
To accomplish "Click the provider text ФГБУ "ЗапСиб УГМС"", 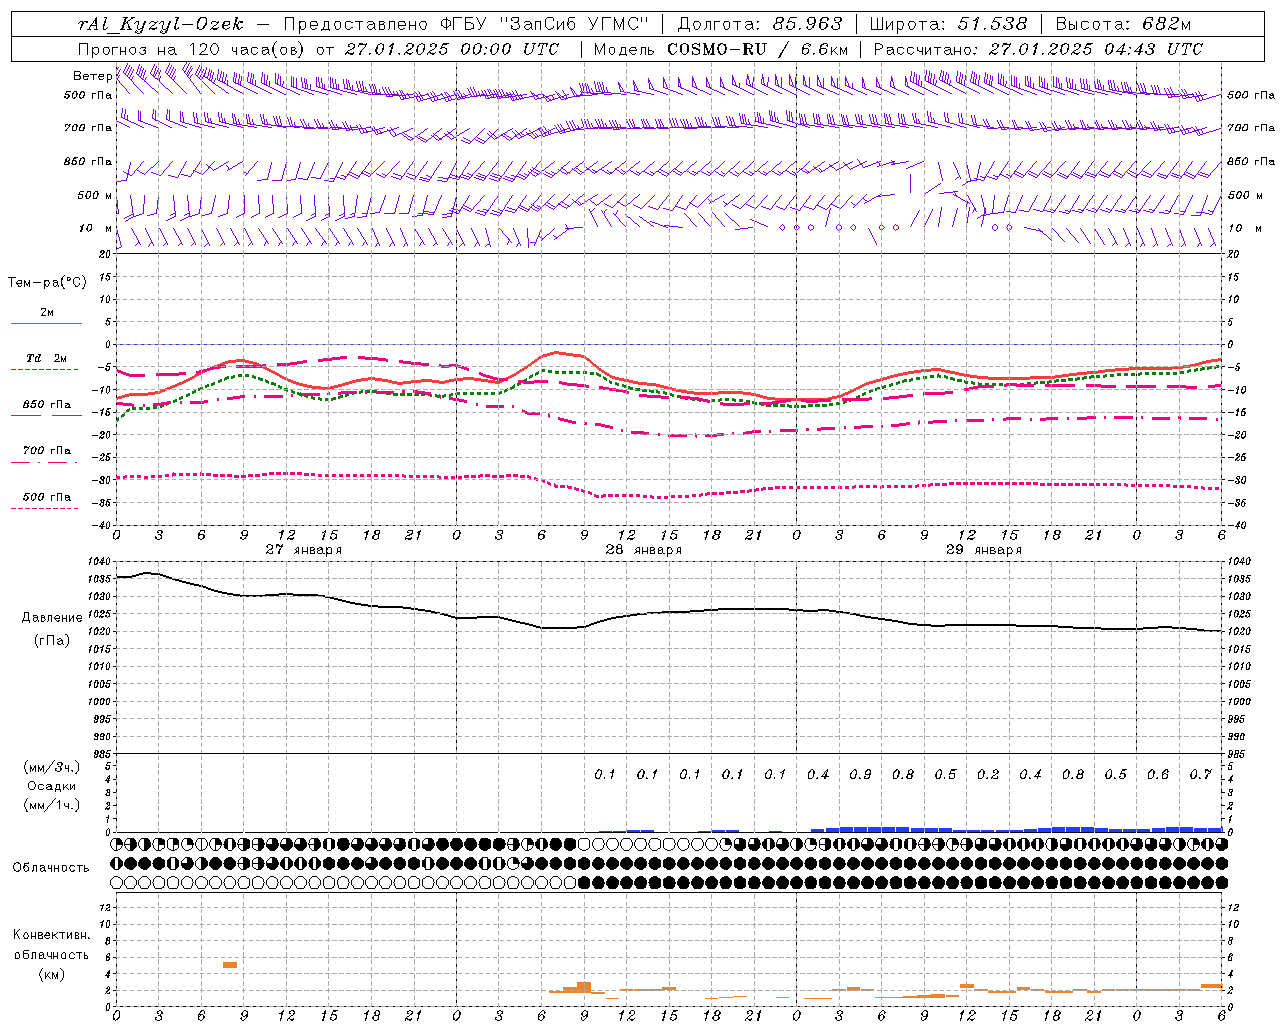I will (x=544, y=24).
